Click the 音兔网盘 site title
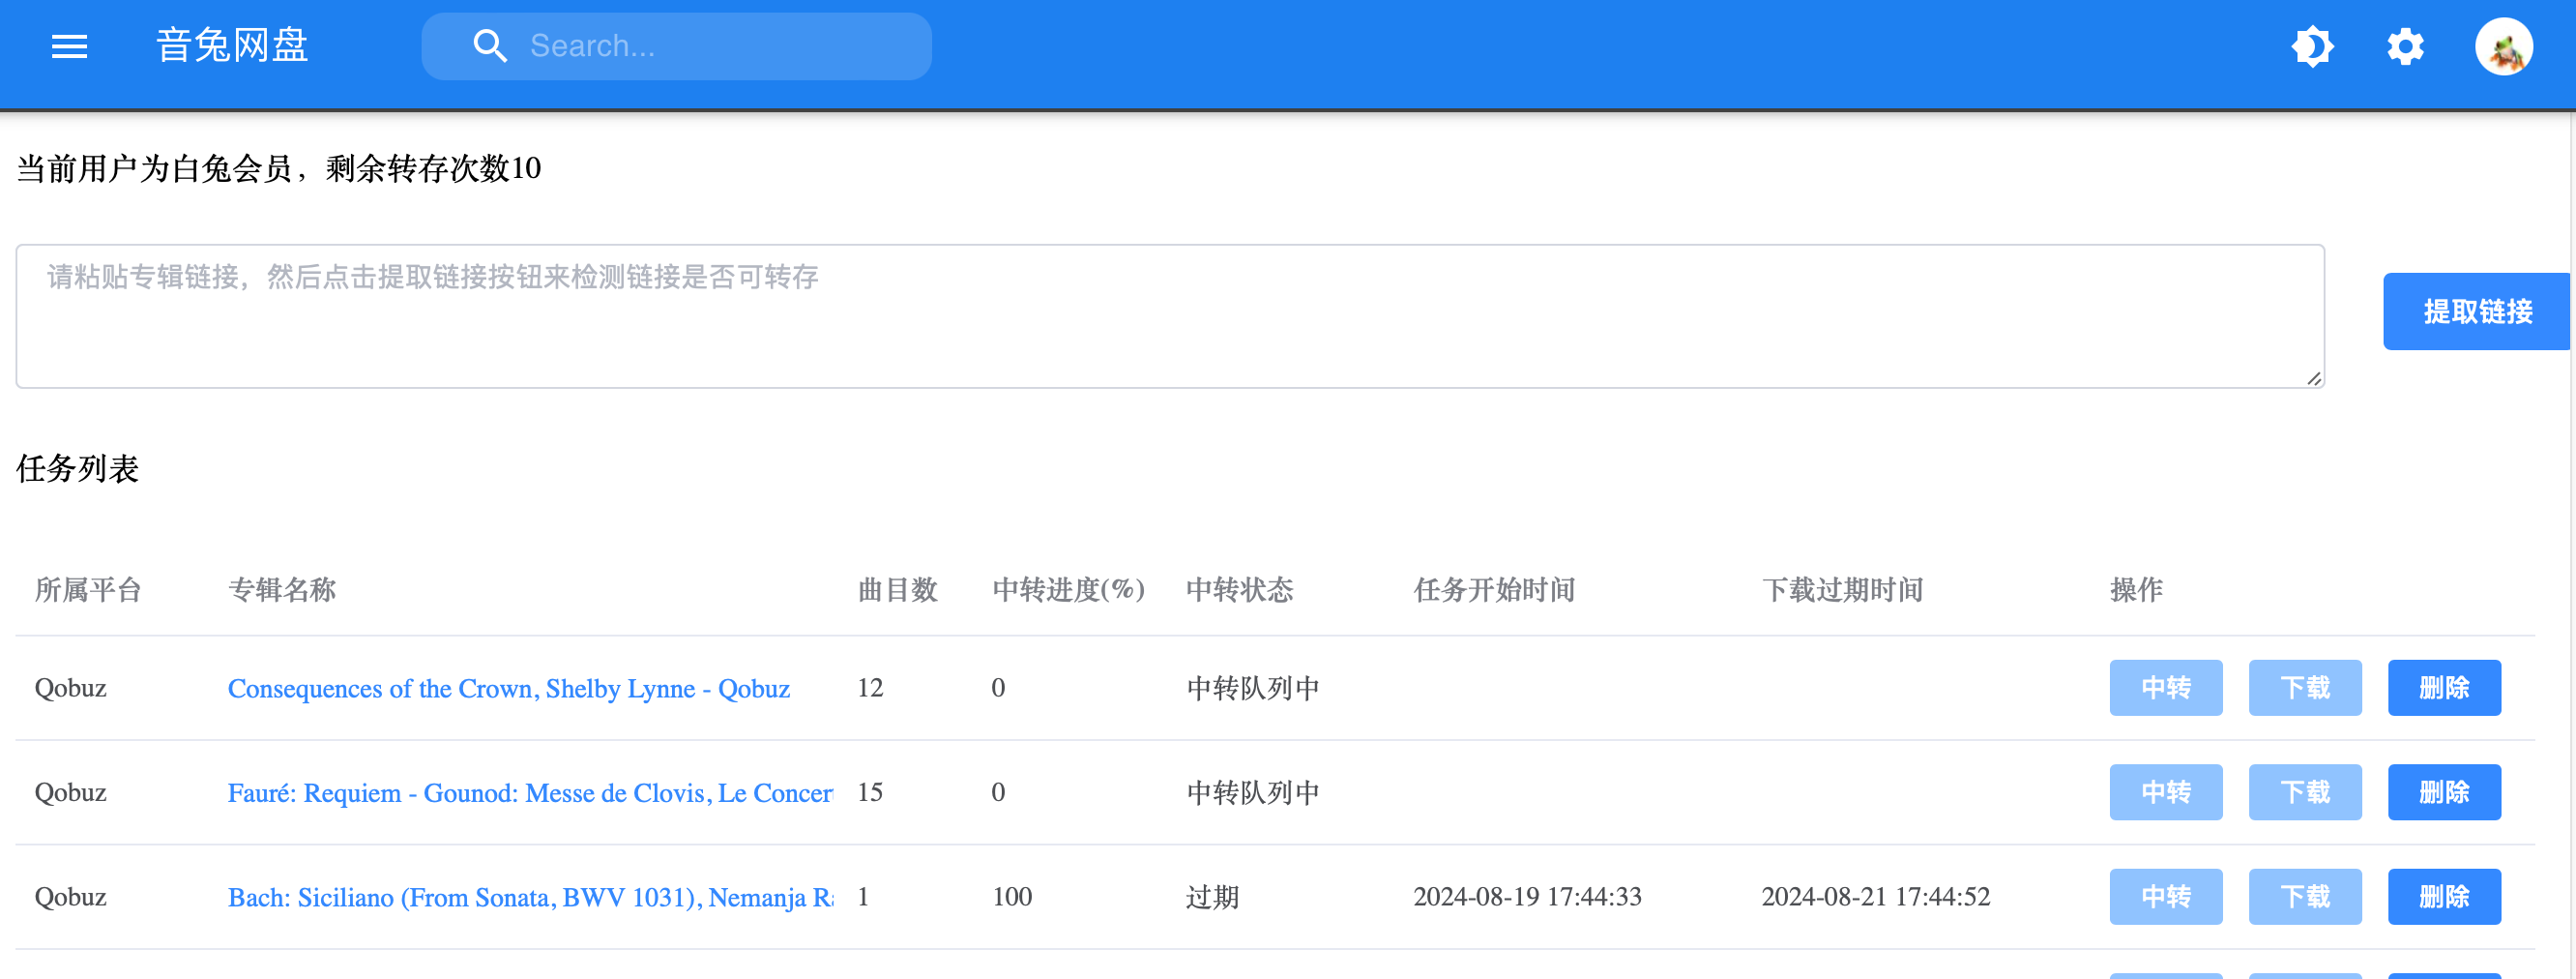The image size is (2576, 979). pos(232,46)
